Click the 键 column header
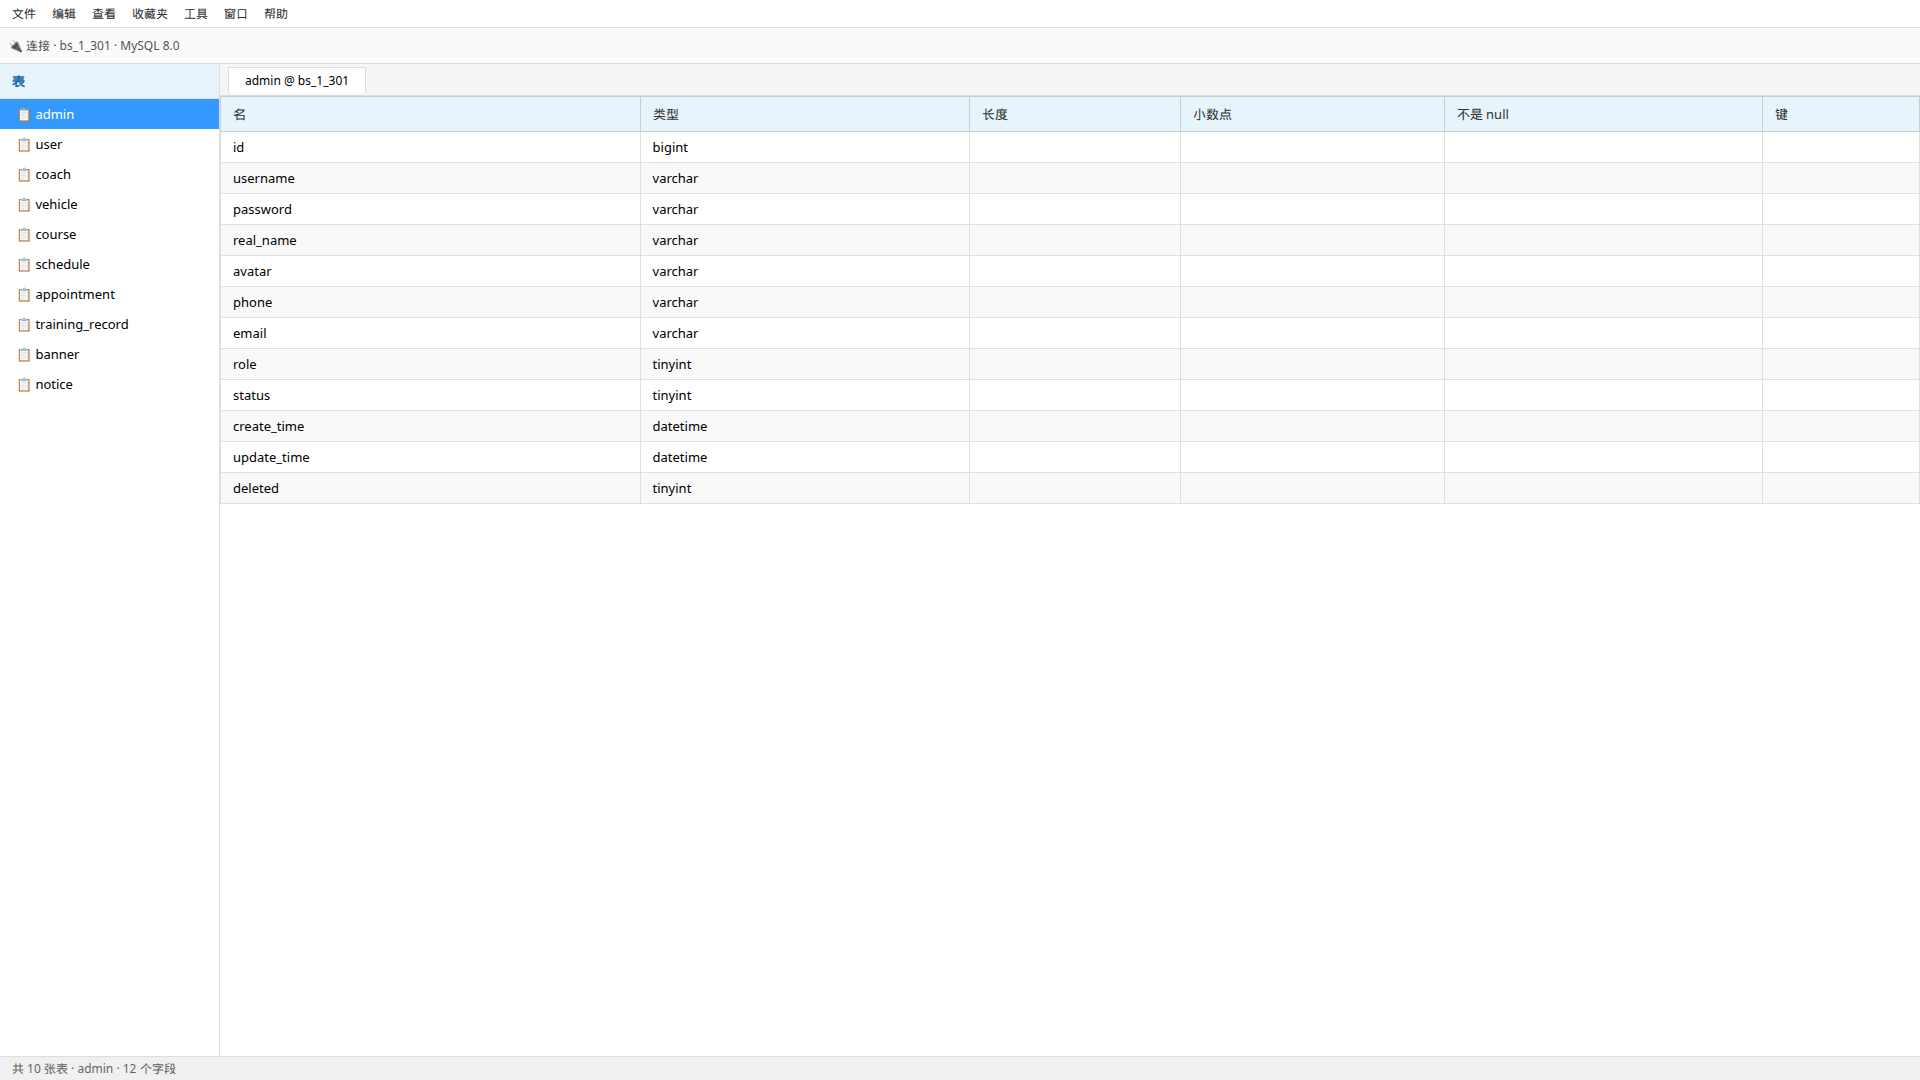The image size is (1920, 1080). [1841, 115]
